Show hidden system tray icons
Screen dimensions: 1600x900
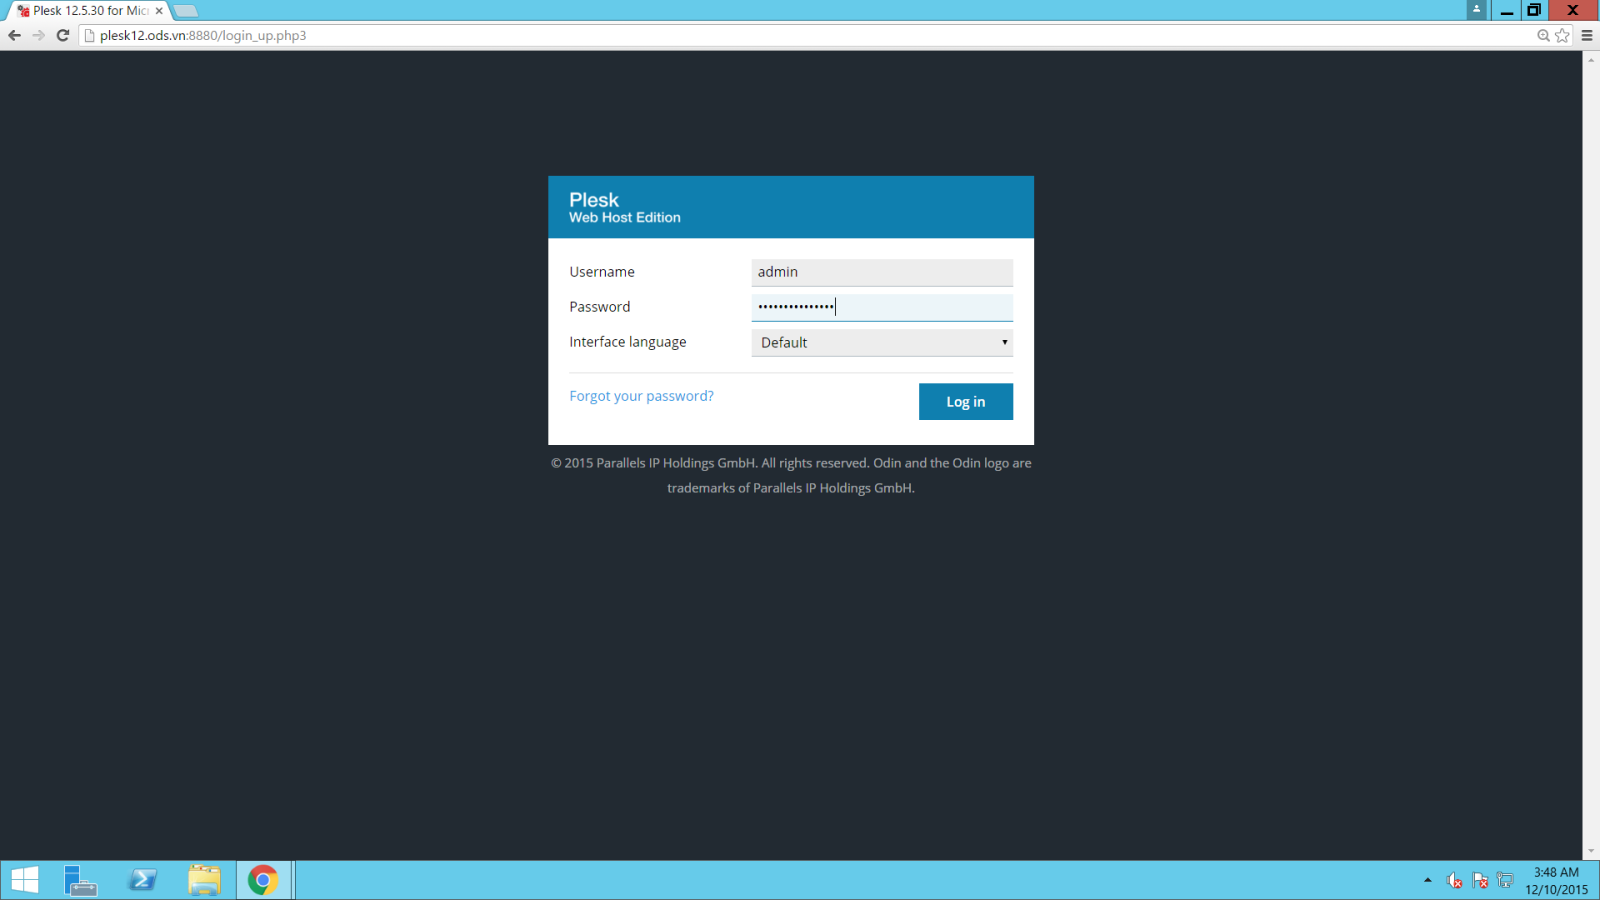1427,880
